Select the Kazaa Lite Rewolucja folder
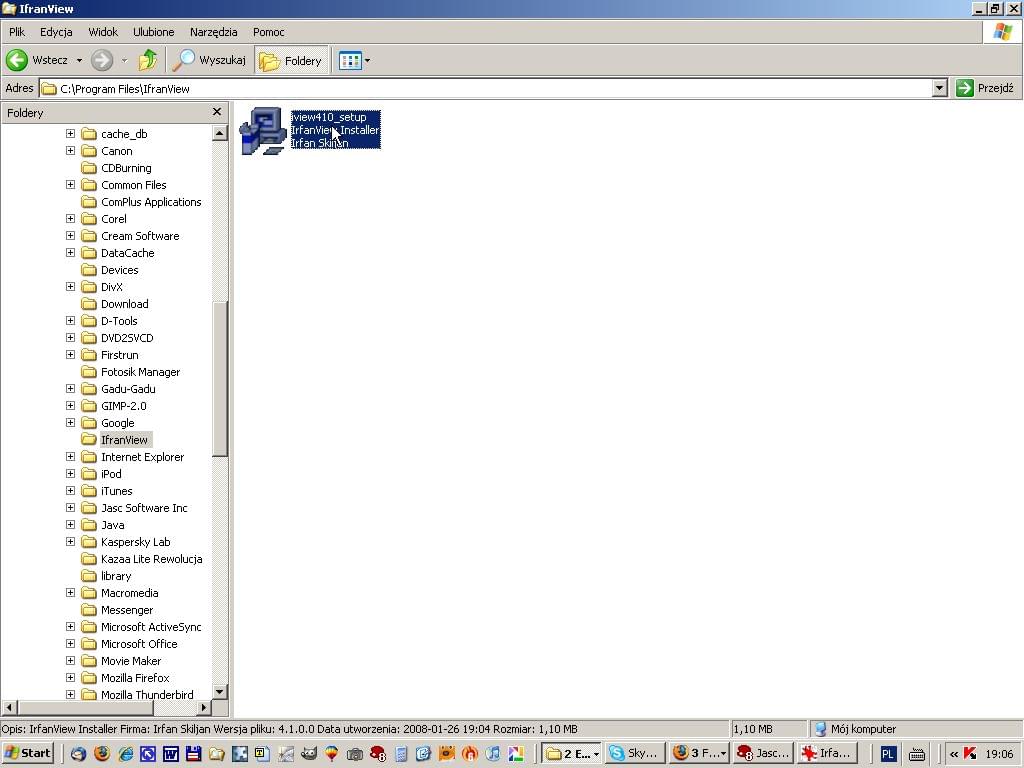Image resolution: width=1024 pixels, height=768 pixels. [152, 559]
